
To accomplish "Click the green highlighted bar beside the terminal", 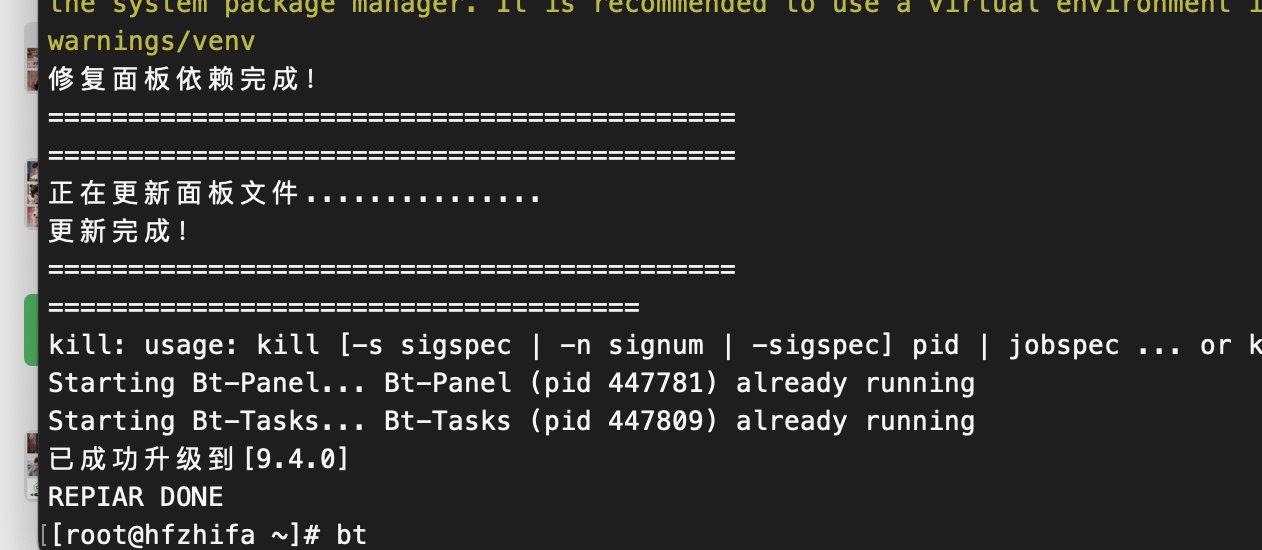I will [30, 329].
